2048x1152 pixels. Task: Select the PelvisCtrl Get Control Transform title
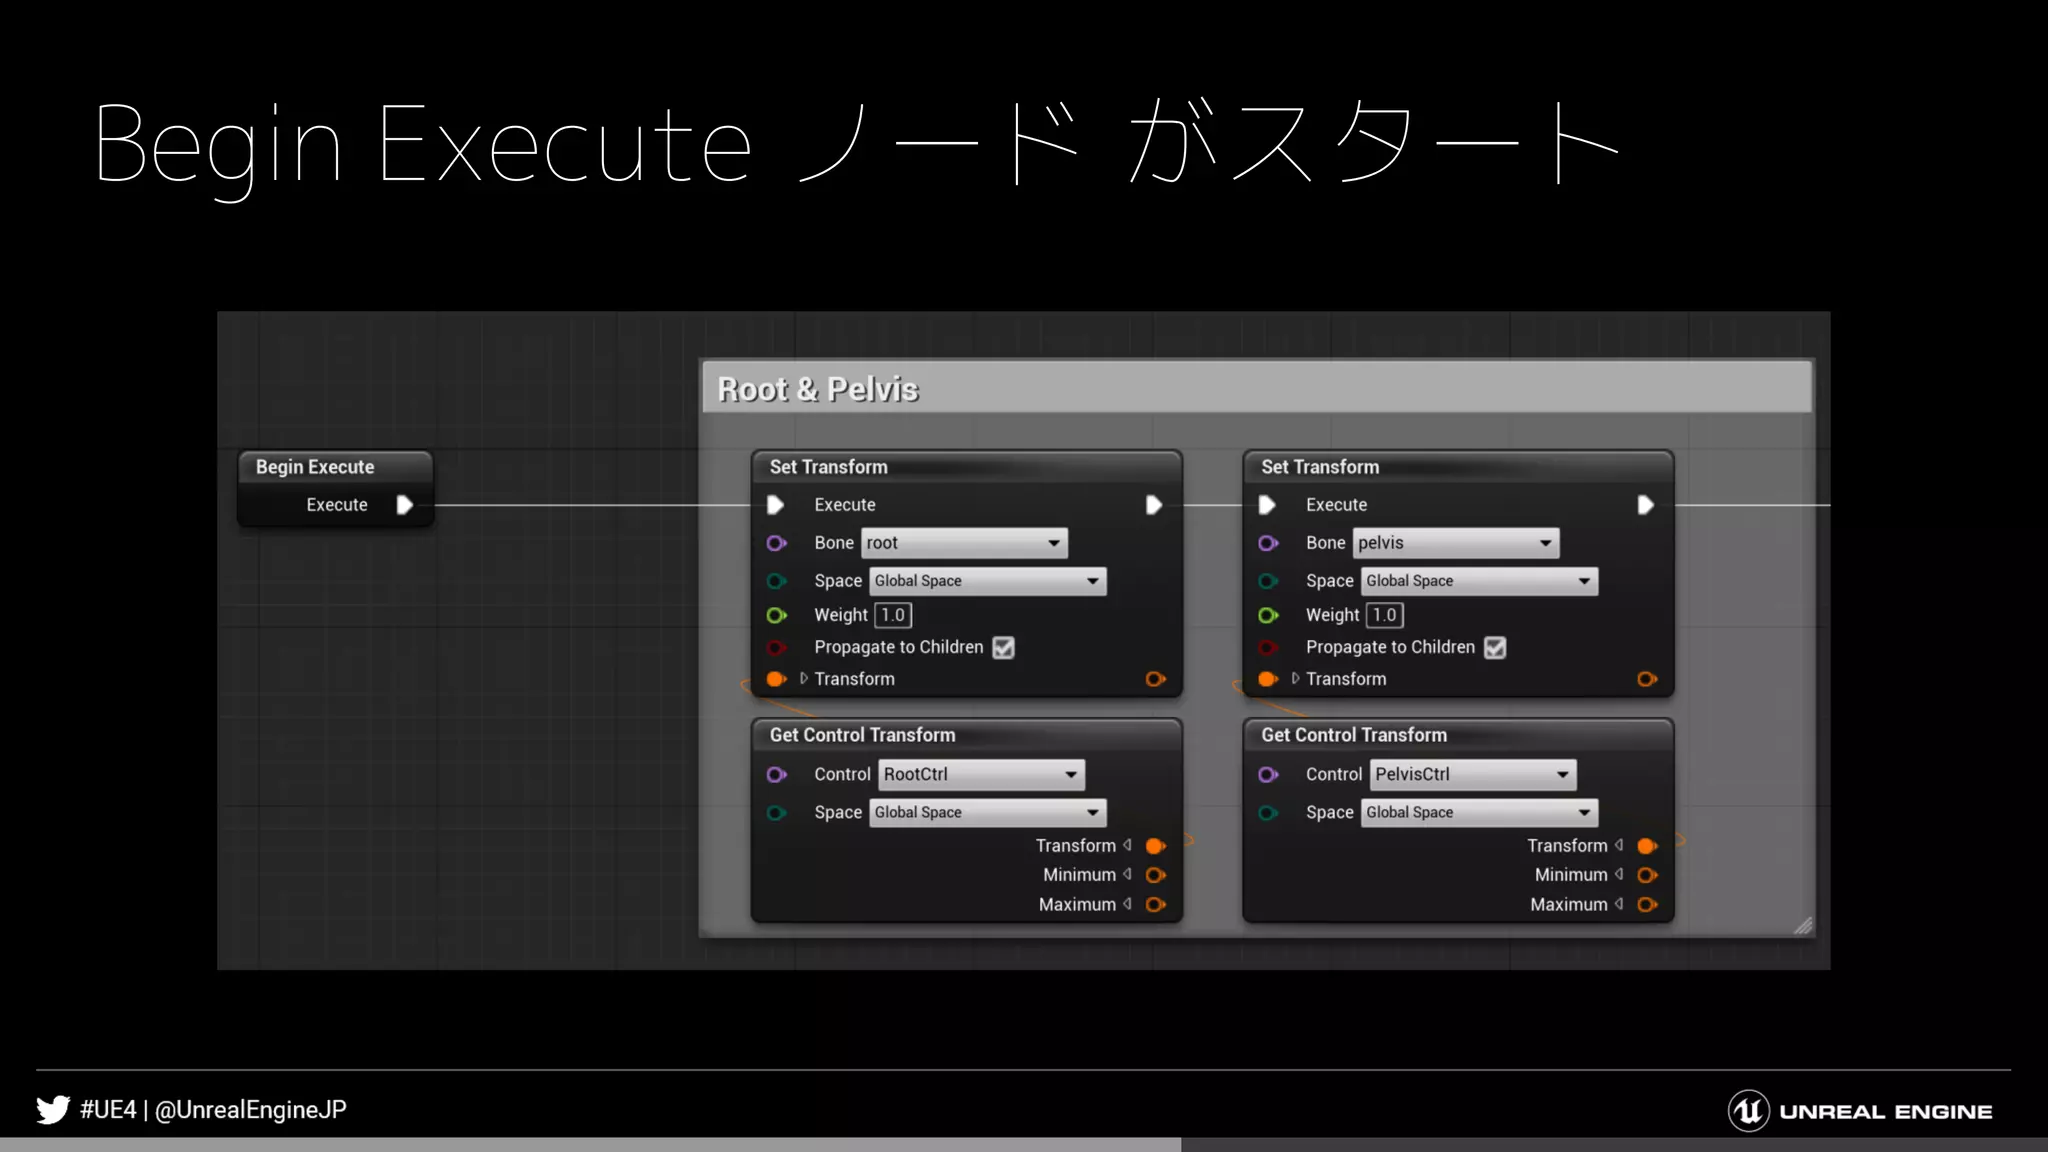click(1354, 735)
